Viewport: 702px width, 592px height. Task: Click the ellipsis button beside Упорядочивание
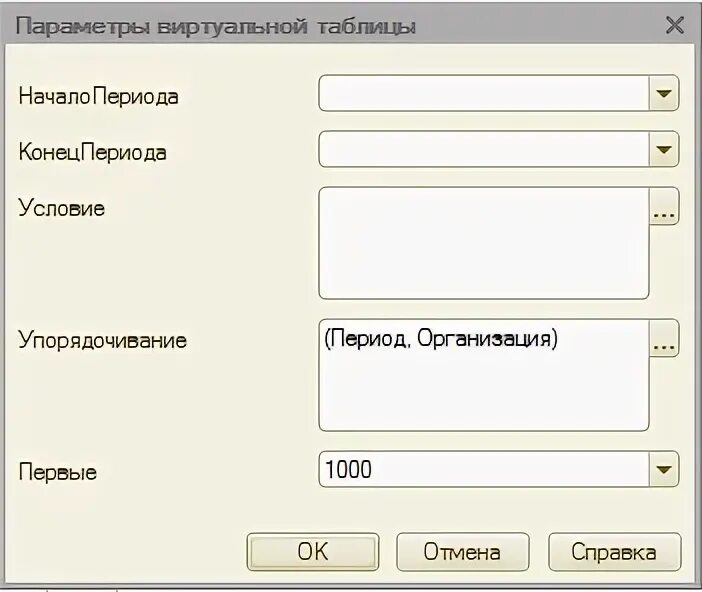(664, 338)
